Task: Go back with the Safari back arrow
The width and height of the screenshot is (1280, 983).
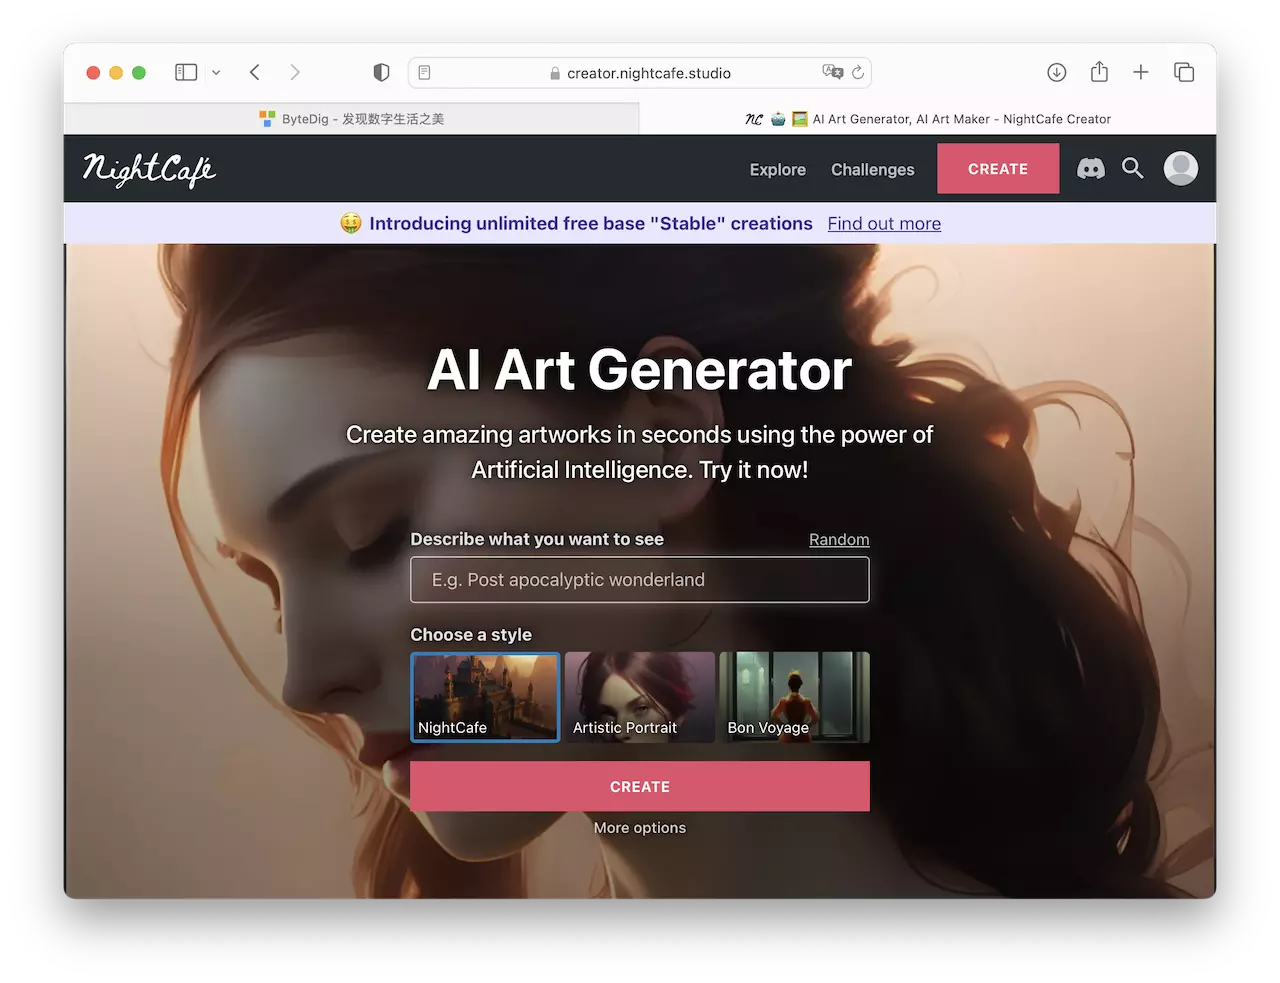Action: click(x=255, y=72)
